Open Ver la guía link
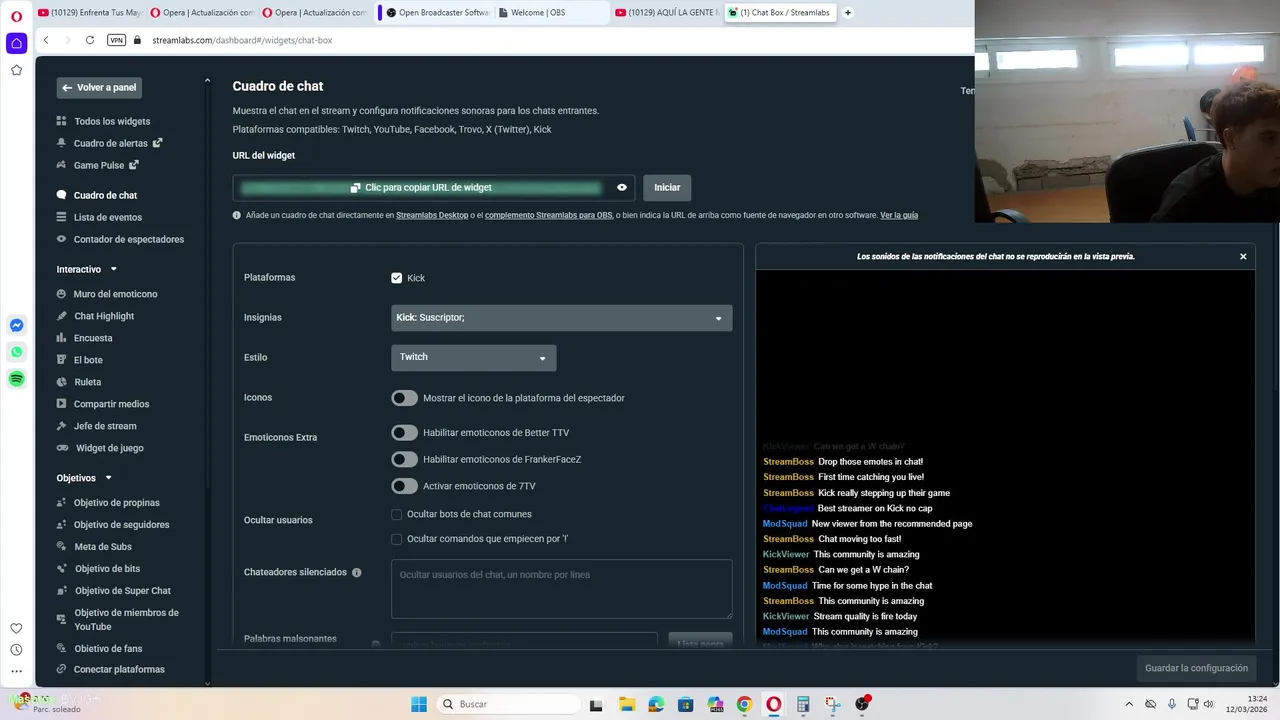 (x=899, y=215)
